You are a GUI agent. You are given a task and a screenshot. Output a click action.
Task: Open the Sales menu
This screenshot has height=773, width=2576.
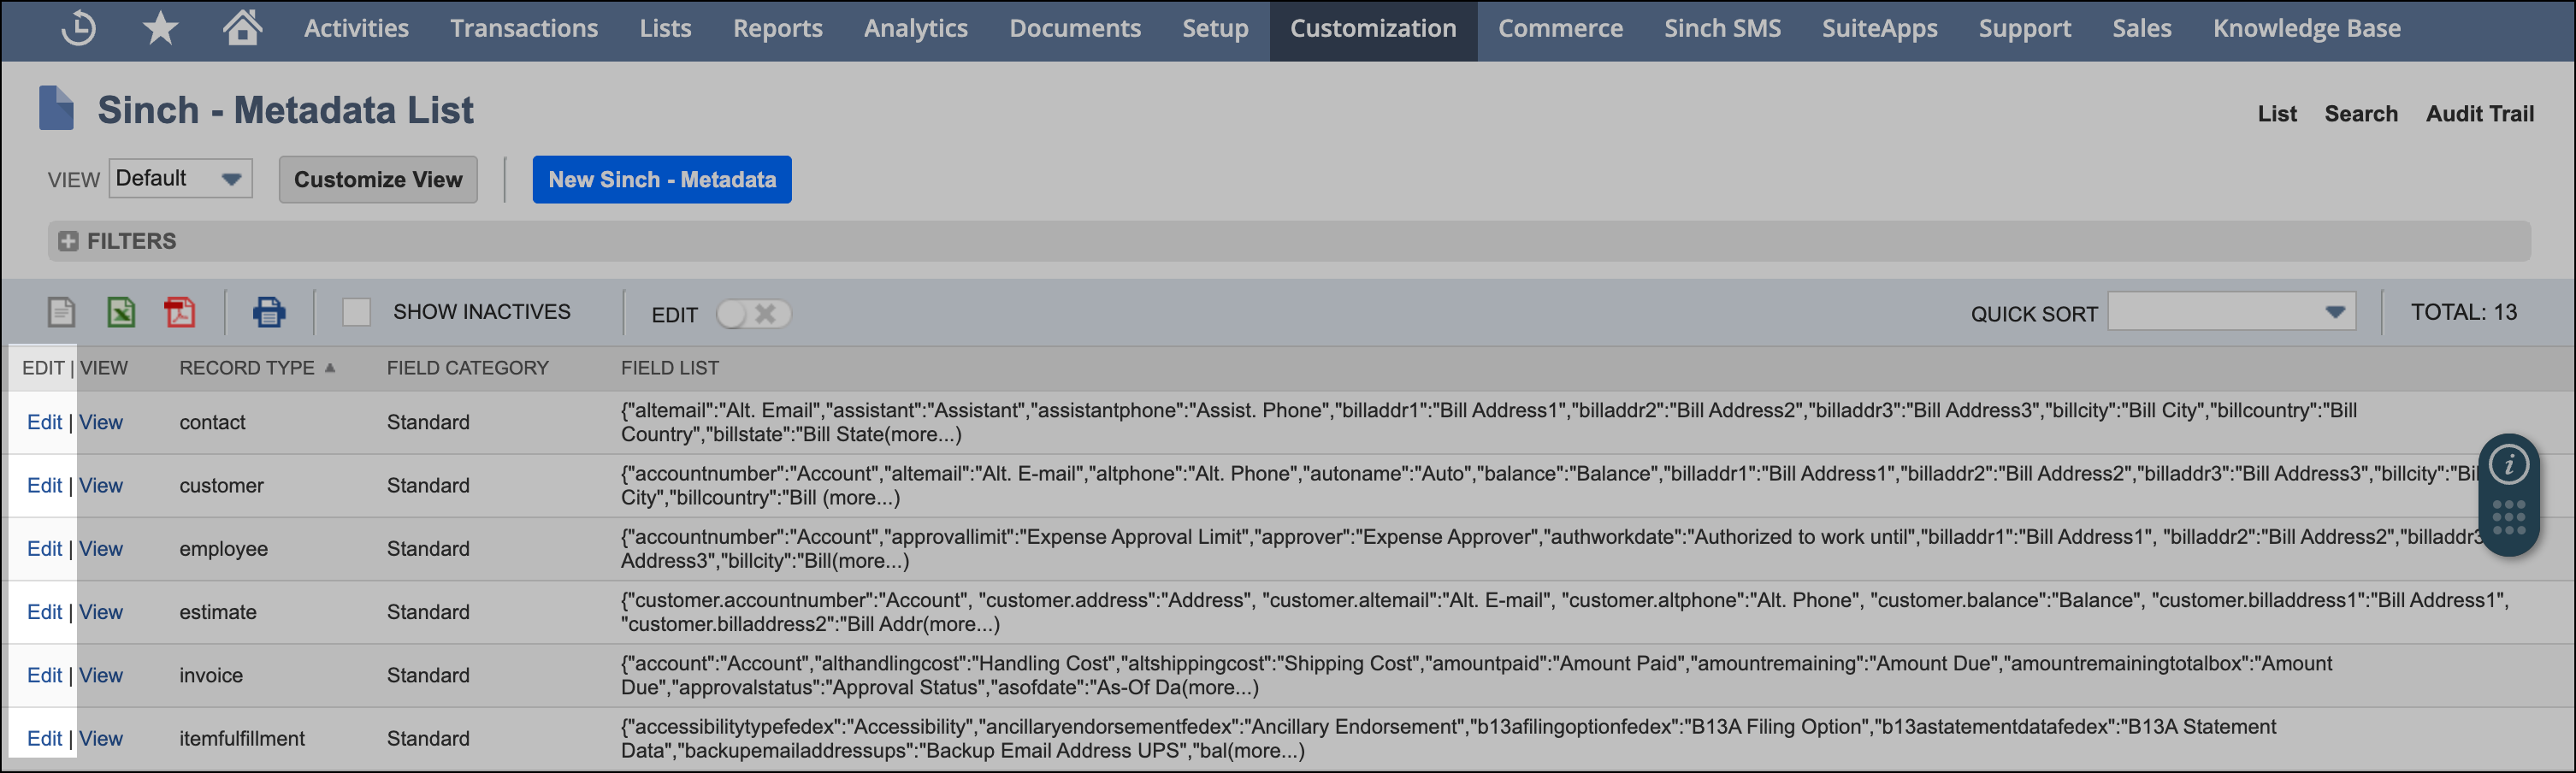[2141, 28]
